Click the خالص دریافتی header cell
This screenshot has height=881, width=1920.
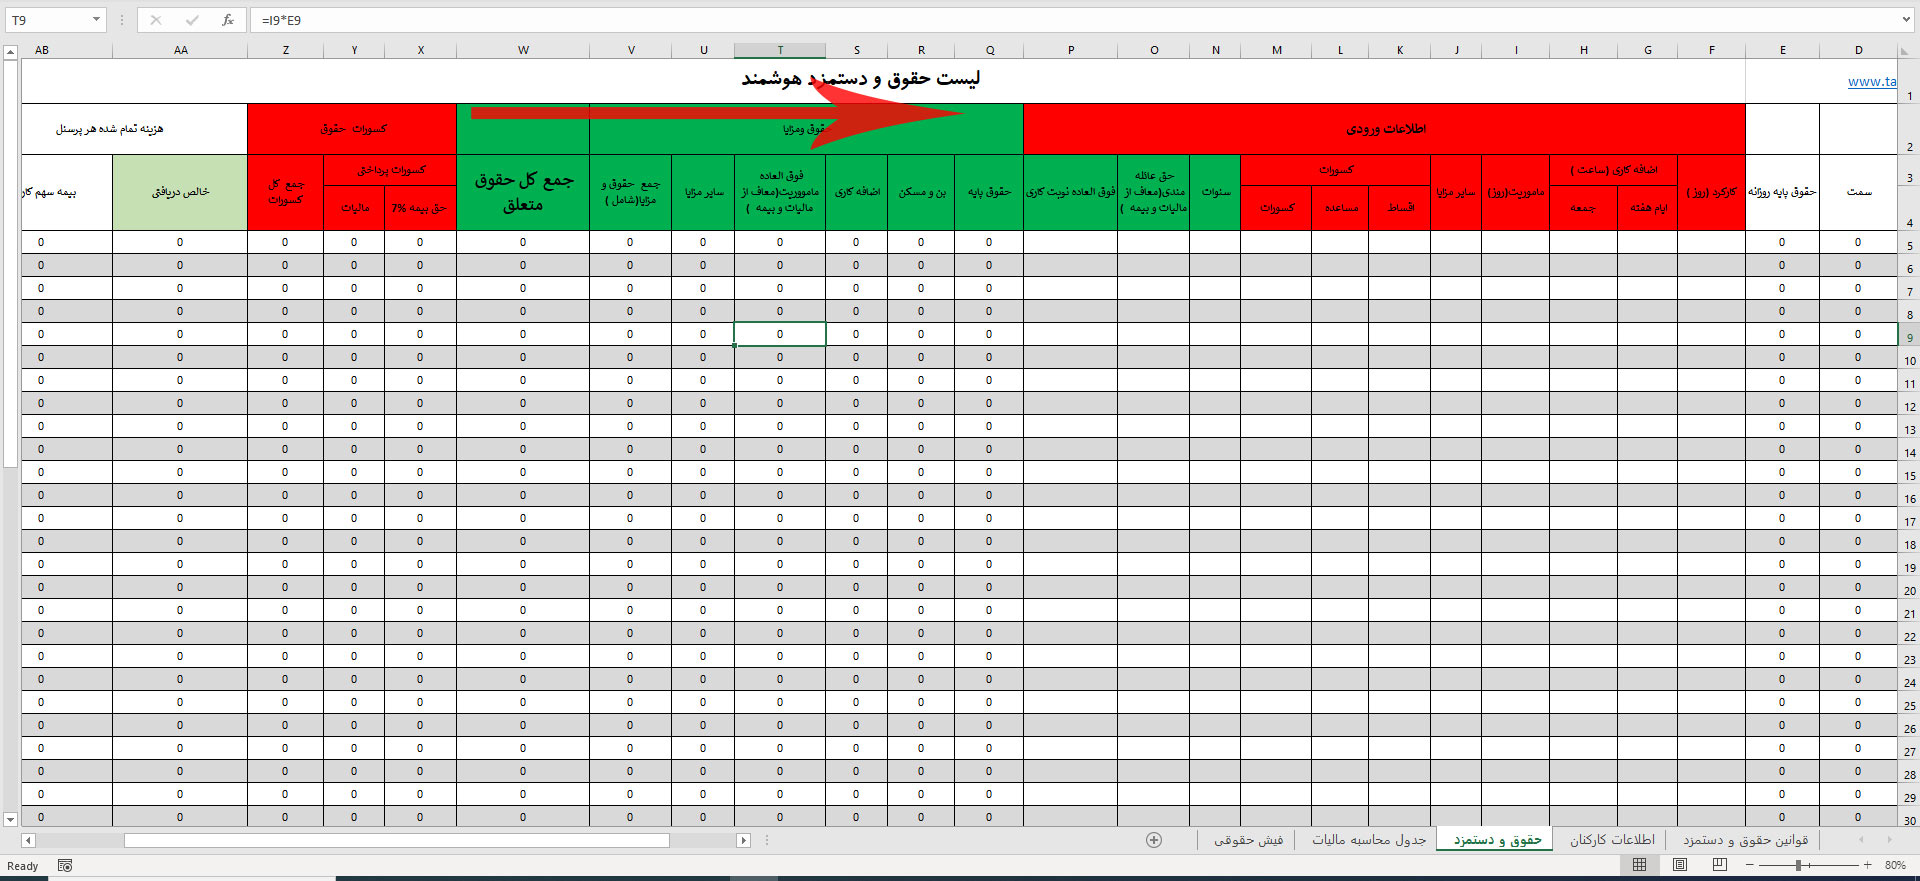pos(180,192)
